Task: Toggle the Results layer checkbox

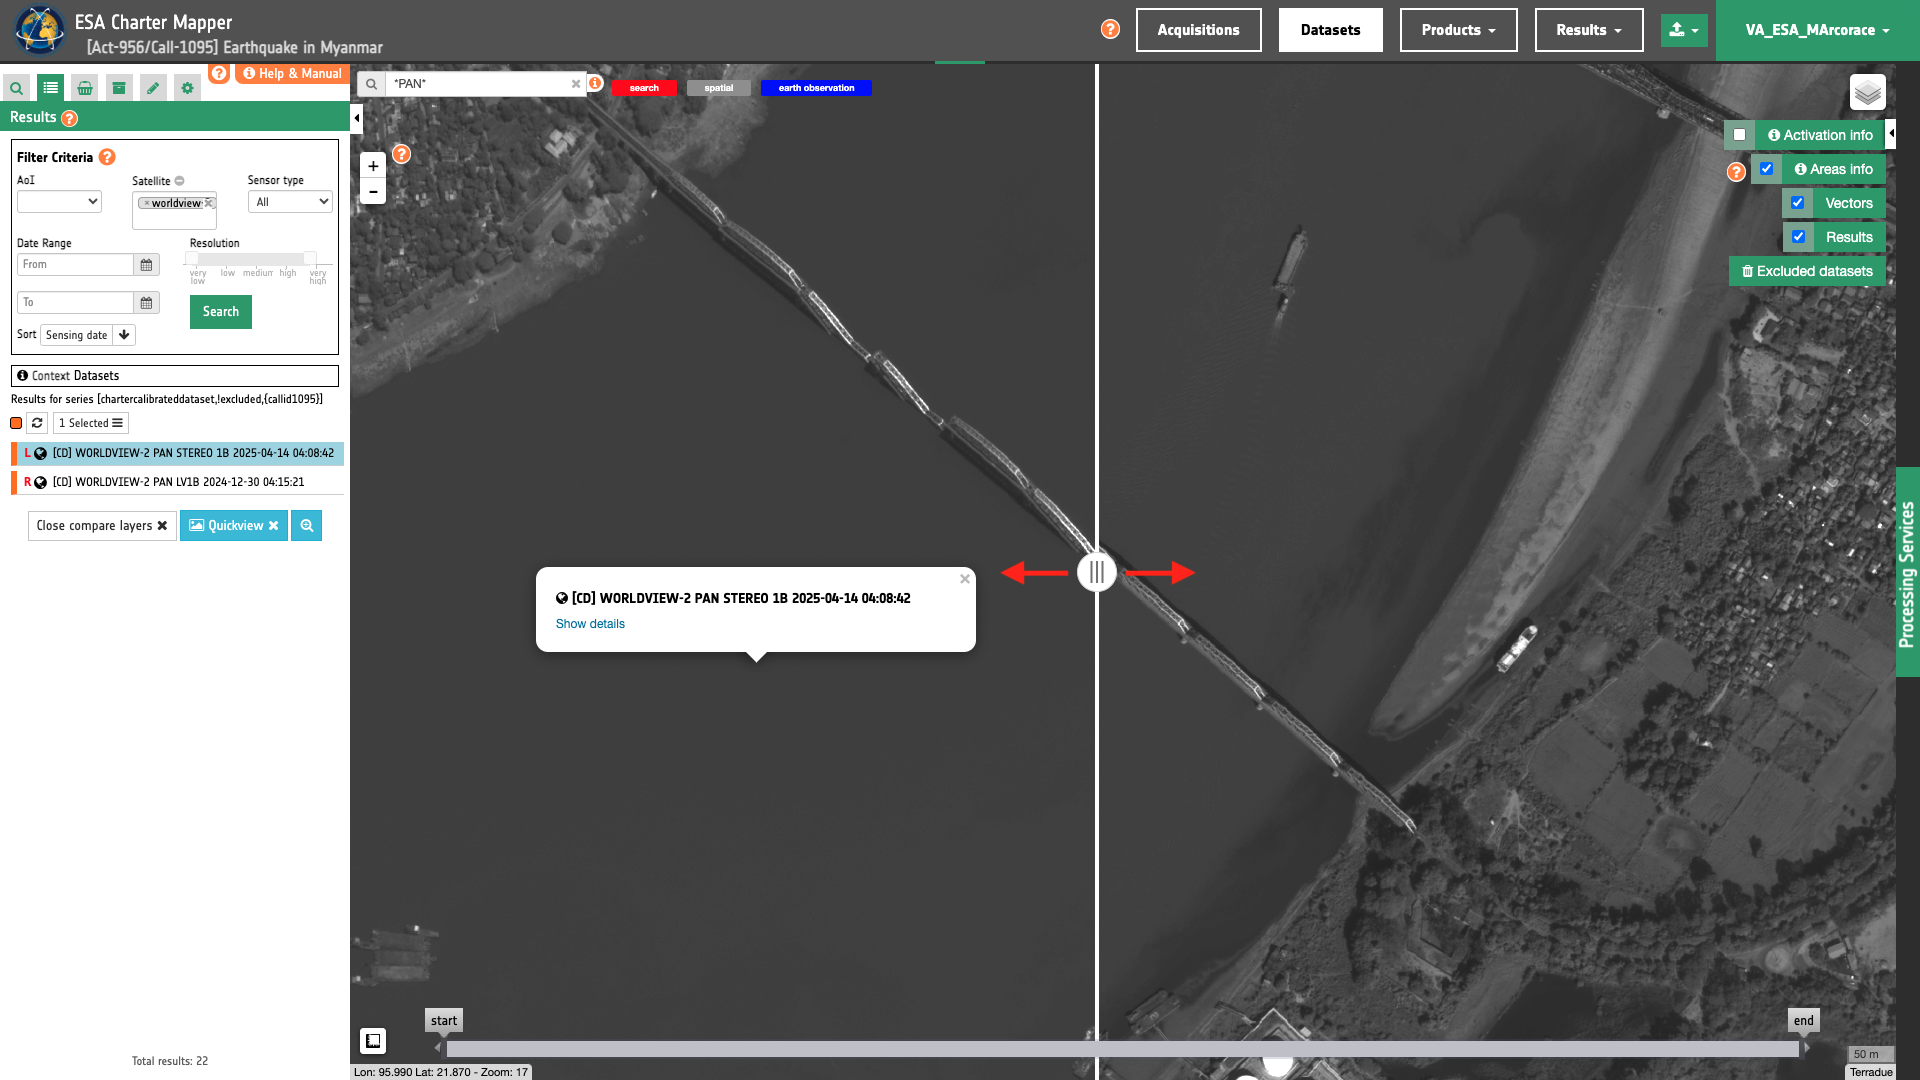Action: point(1798,237)
